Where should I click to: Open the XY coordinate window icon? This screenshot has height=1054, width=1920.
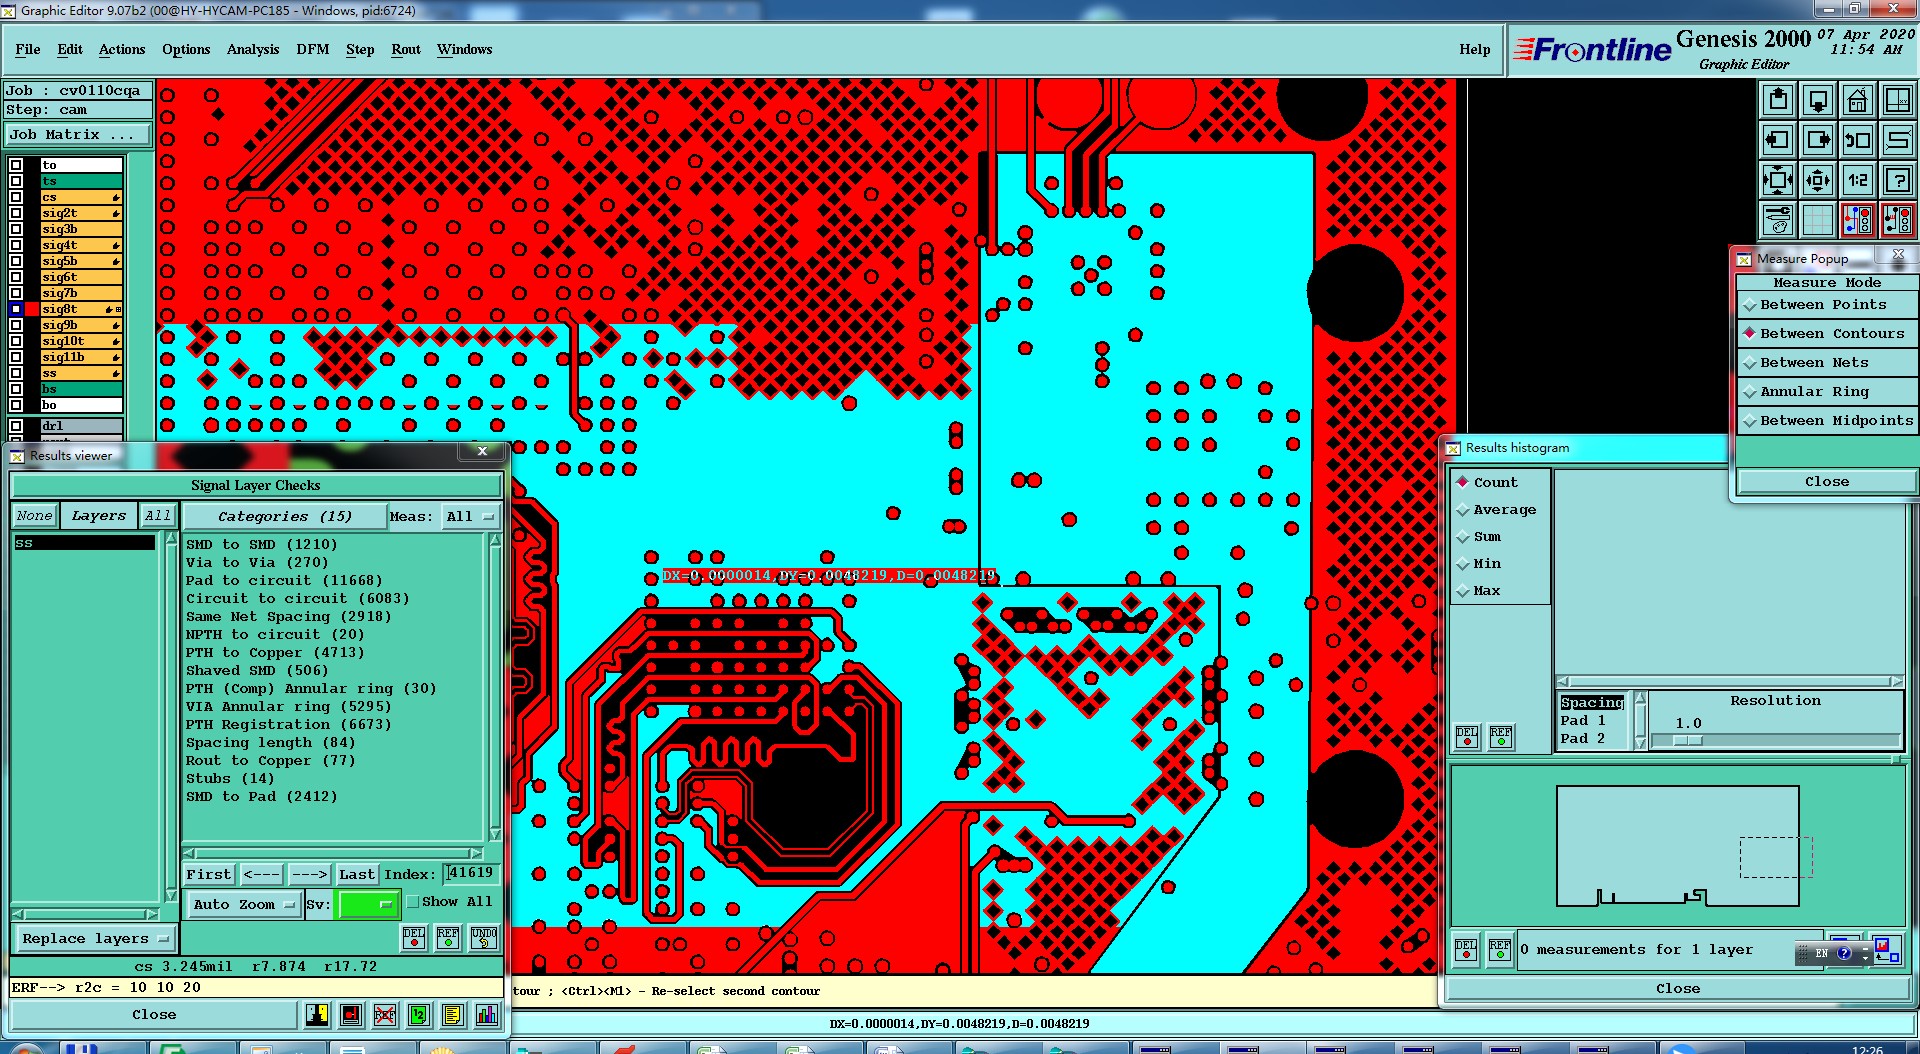point(1898,100)
